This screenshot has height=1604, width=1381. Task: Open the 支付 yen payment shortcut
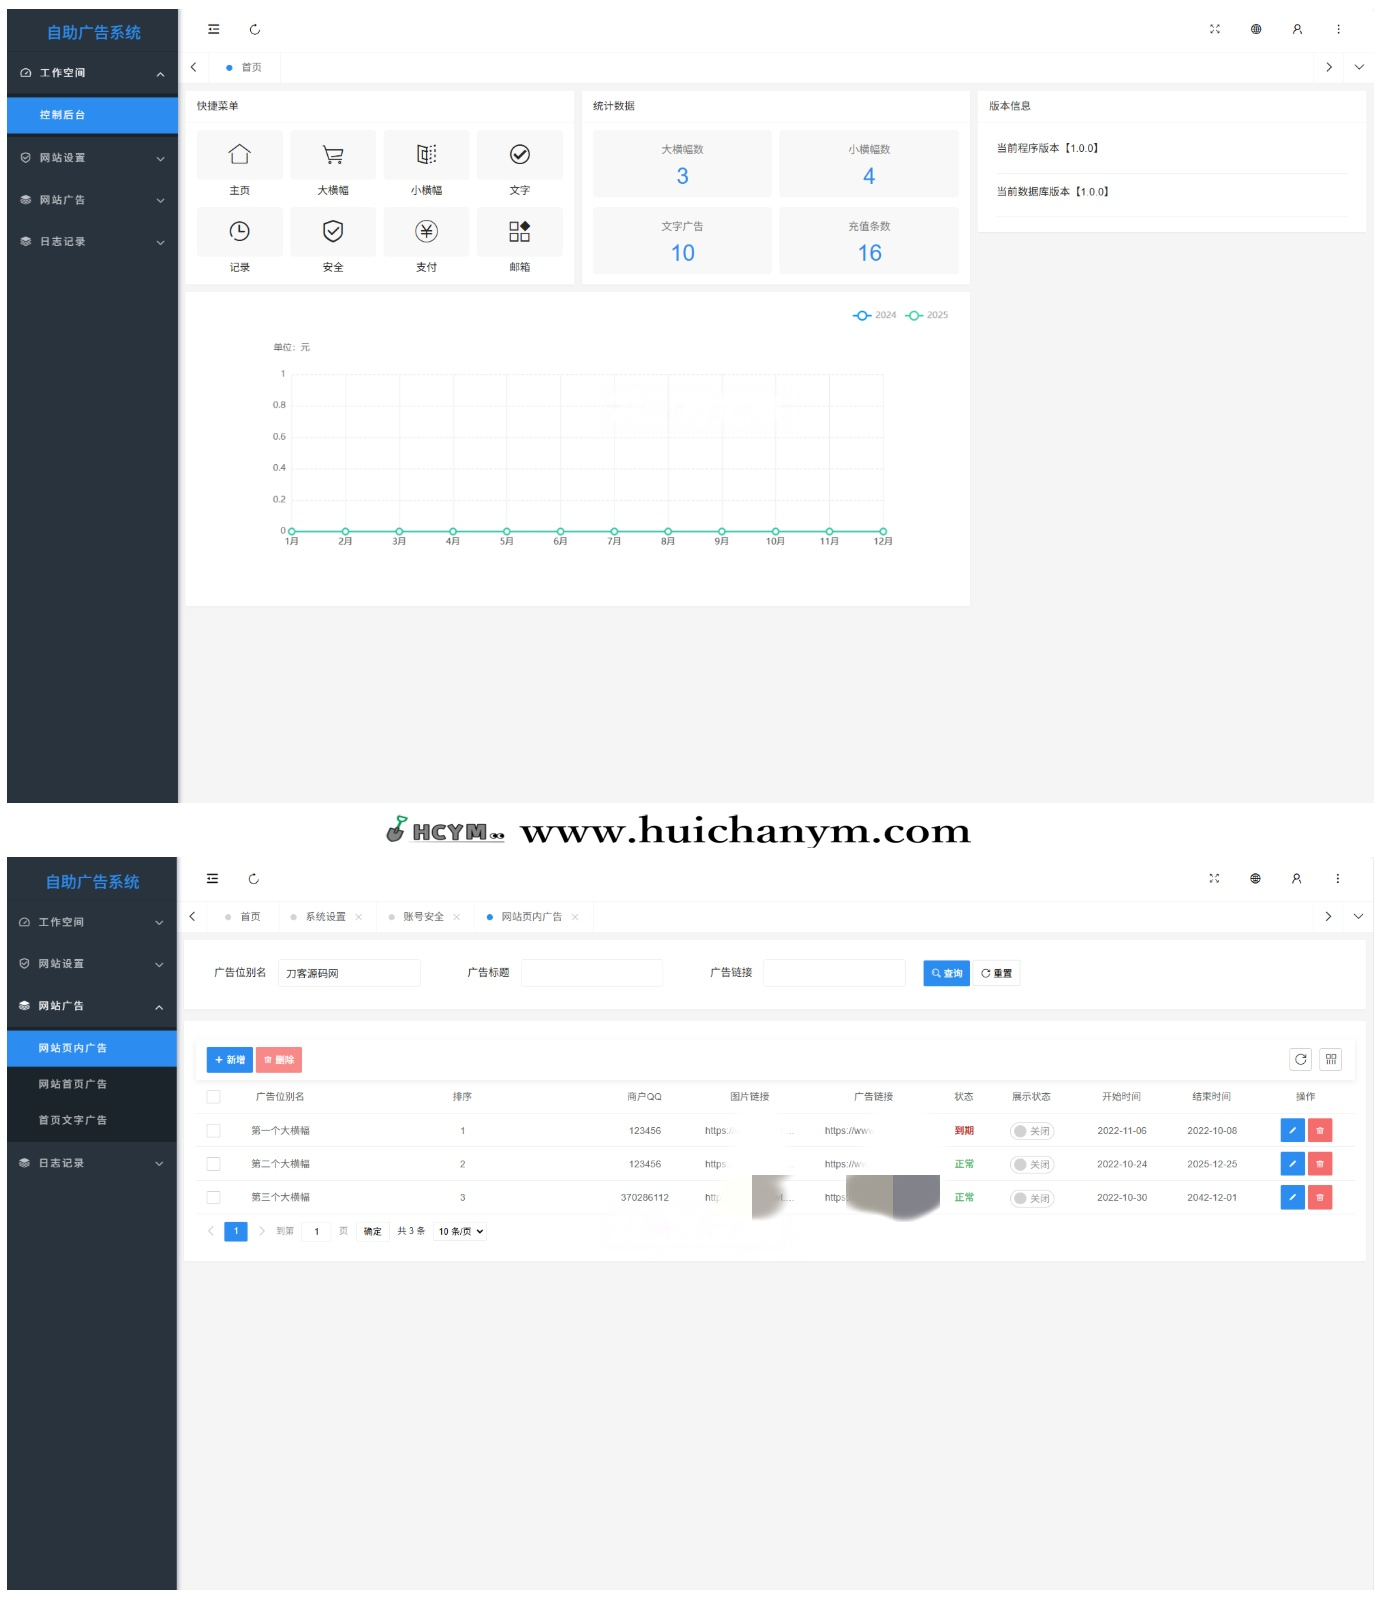click(426, 232)
